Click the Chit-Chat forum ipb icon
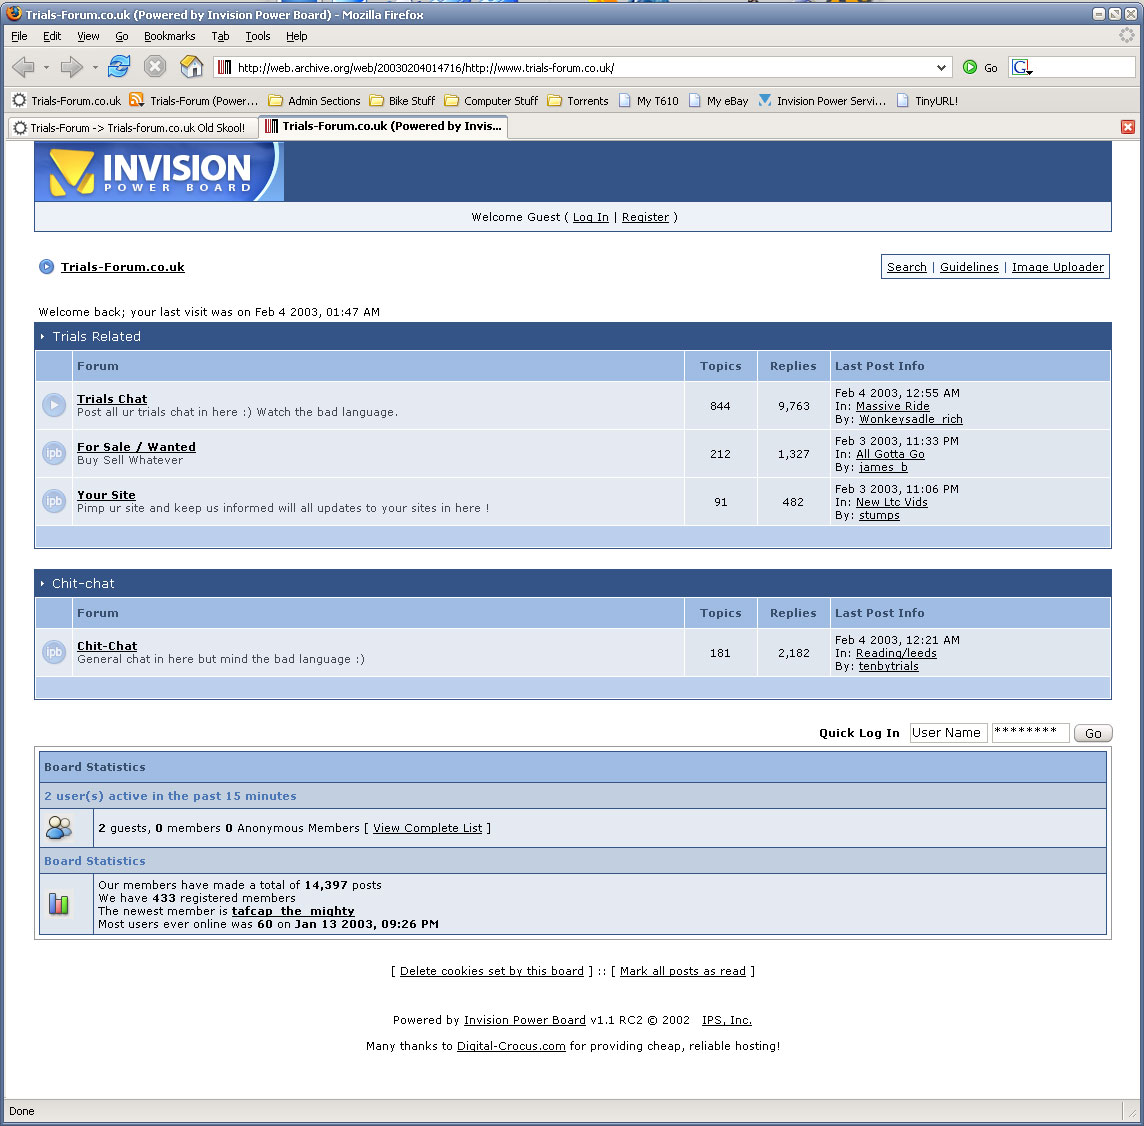The width and height of the screenshot is (1144, 1126). (x=54, y=652)
